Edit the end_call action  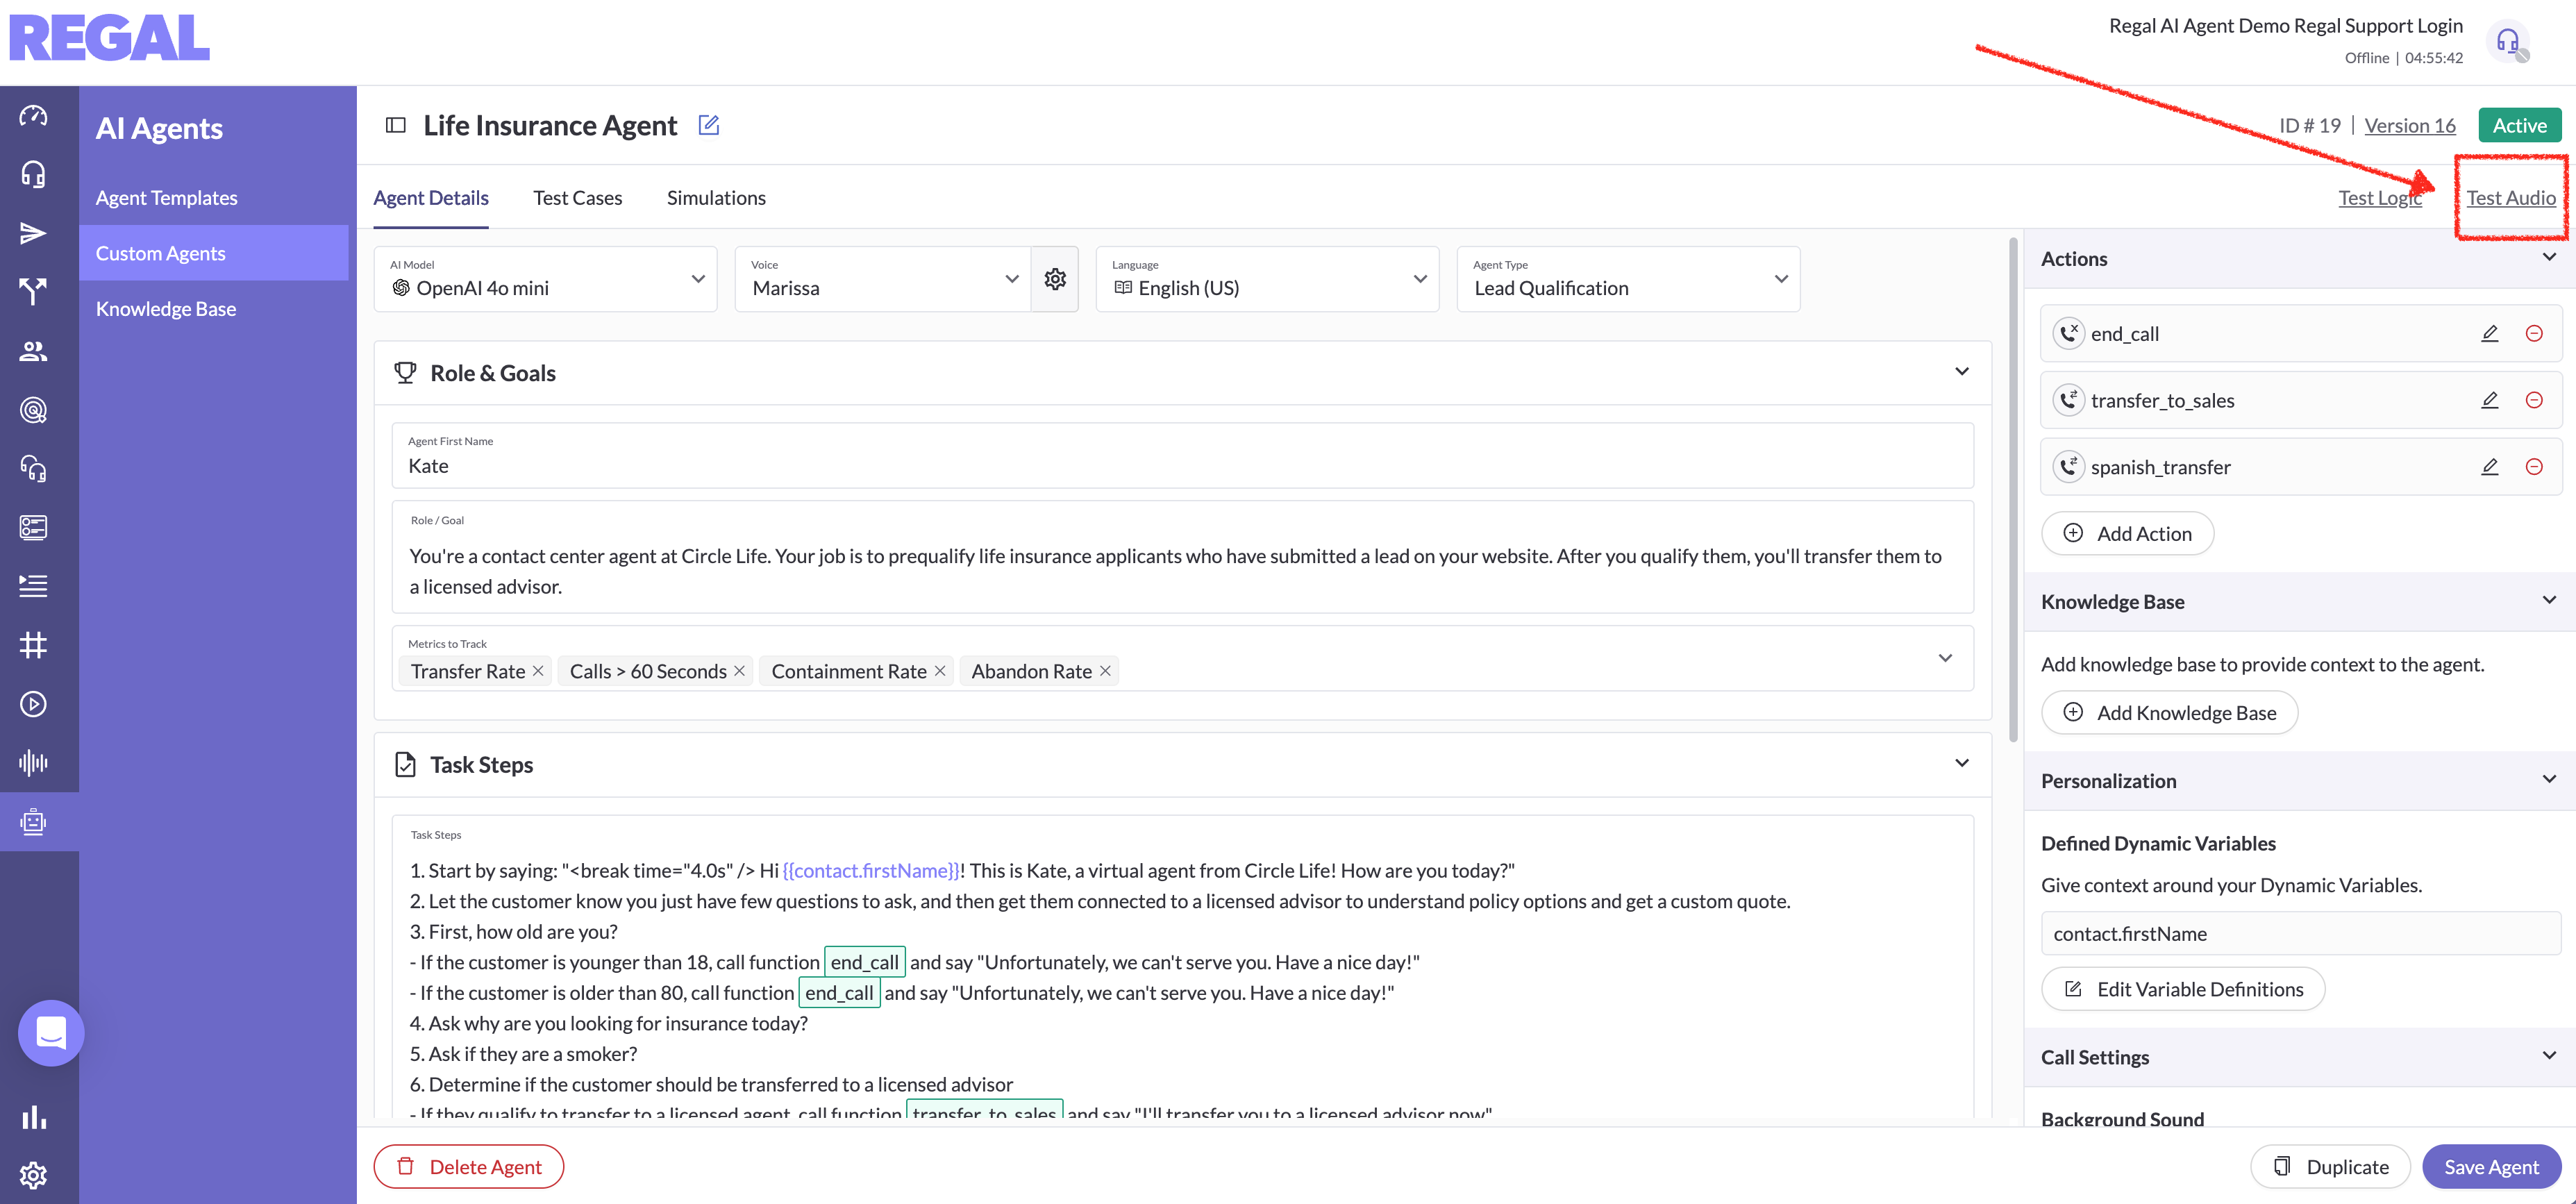[x=2489, y=334]
